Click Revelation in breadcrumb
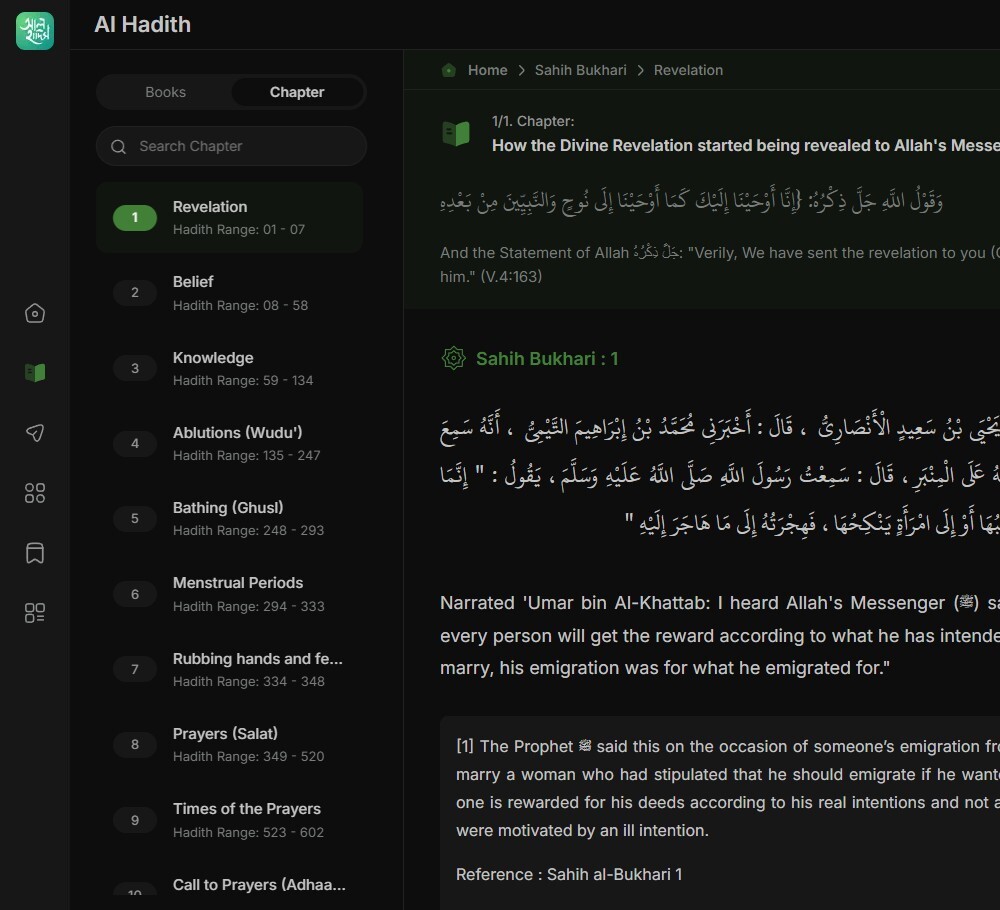 688,70
